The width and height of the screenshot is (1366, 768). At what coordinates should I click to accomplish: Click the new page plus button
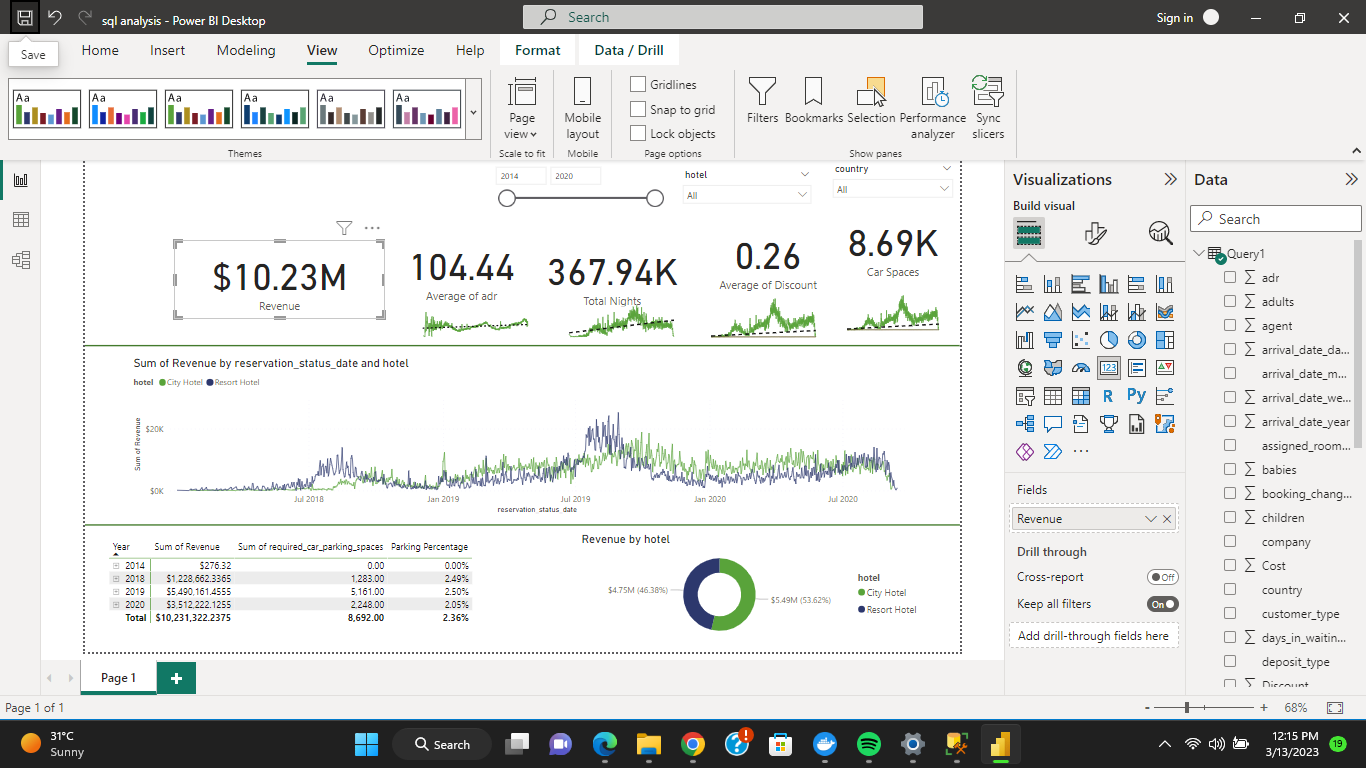point(176,677)
